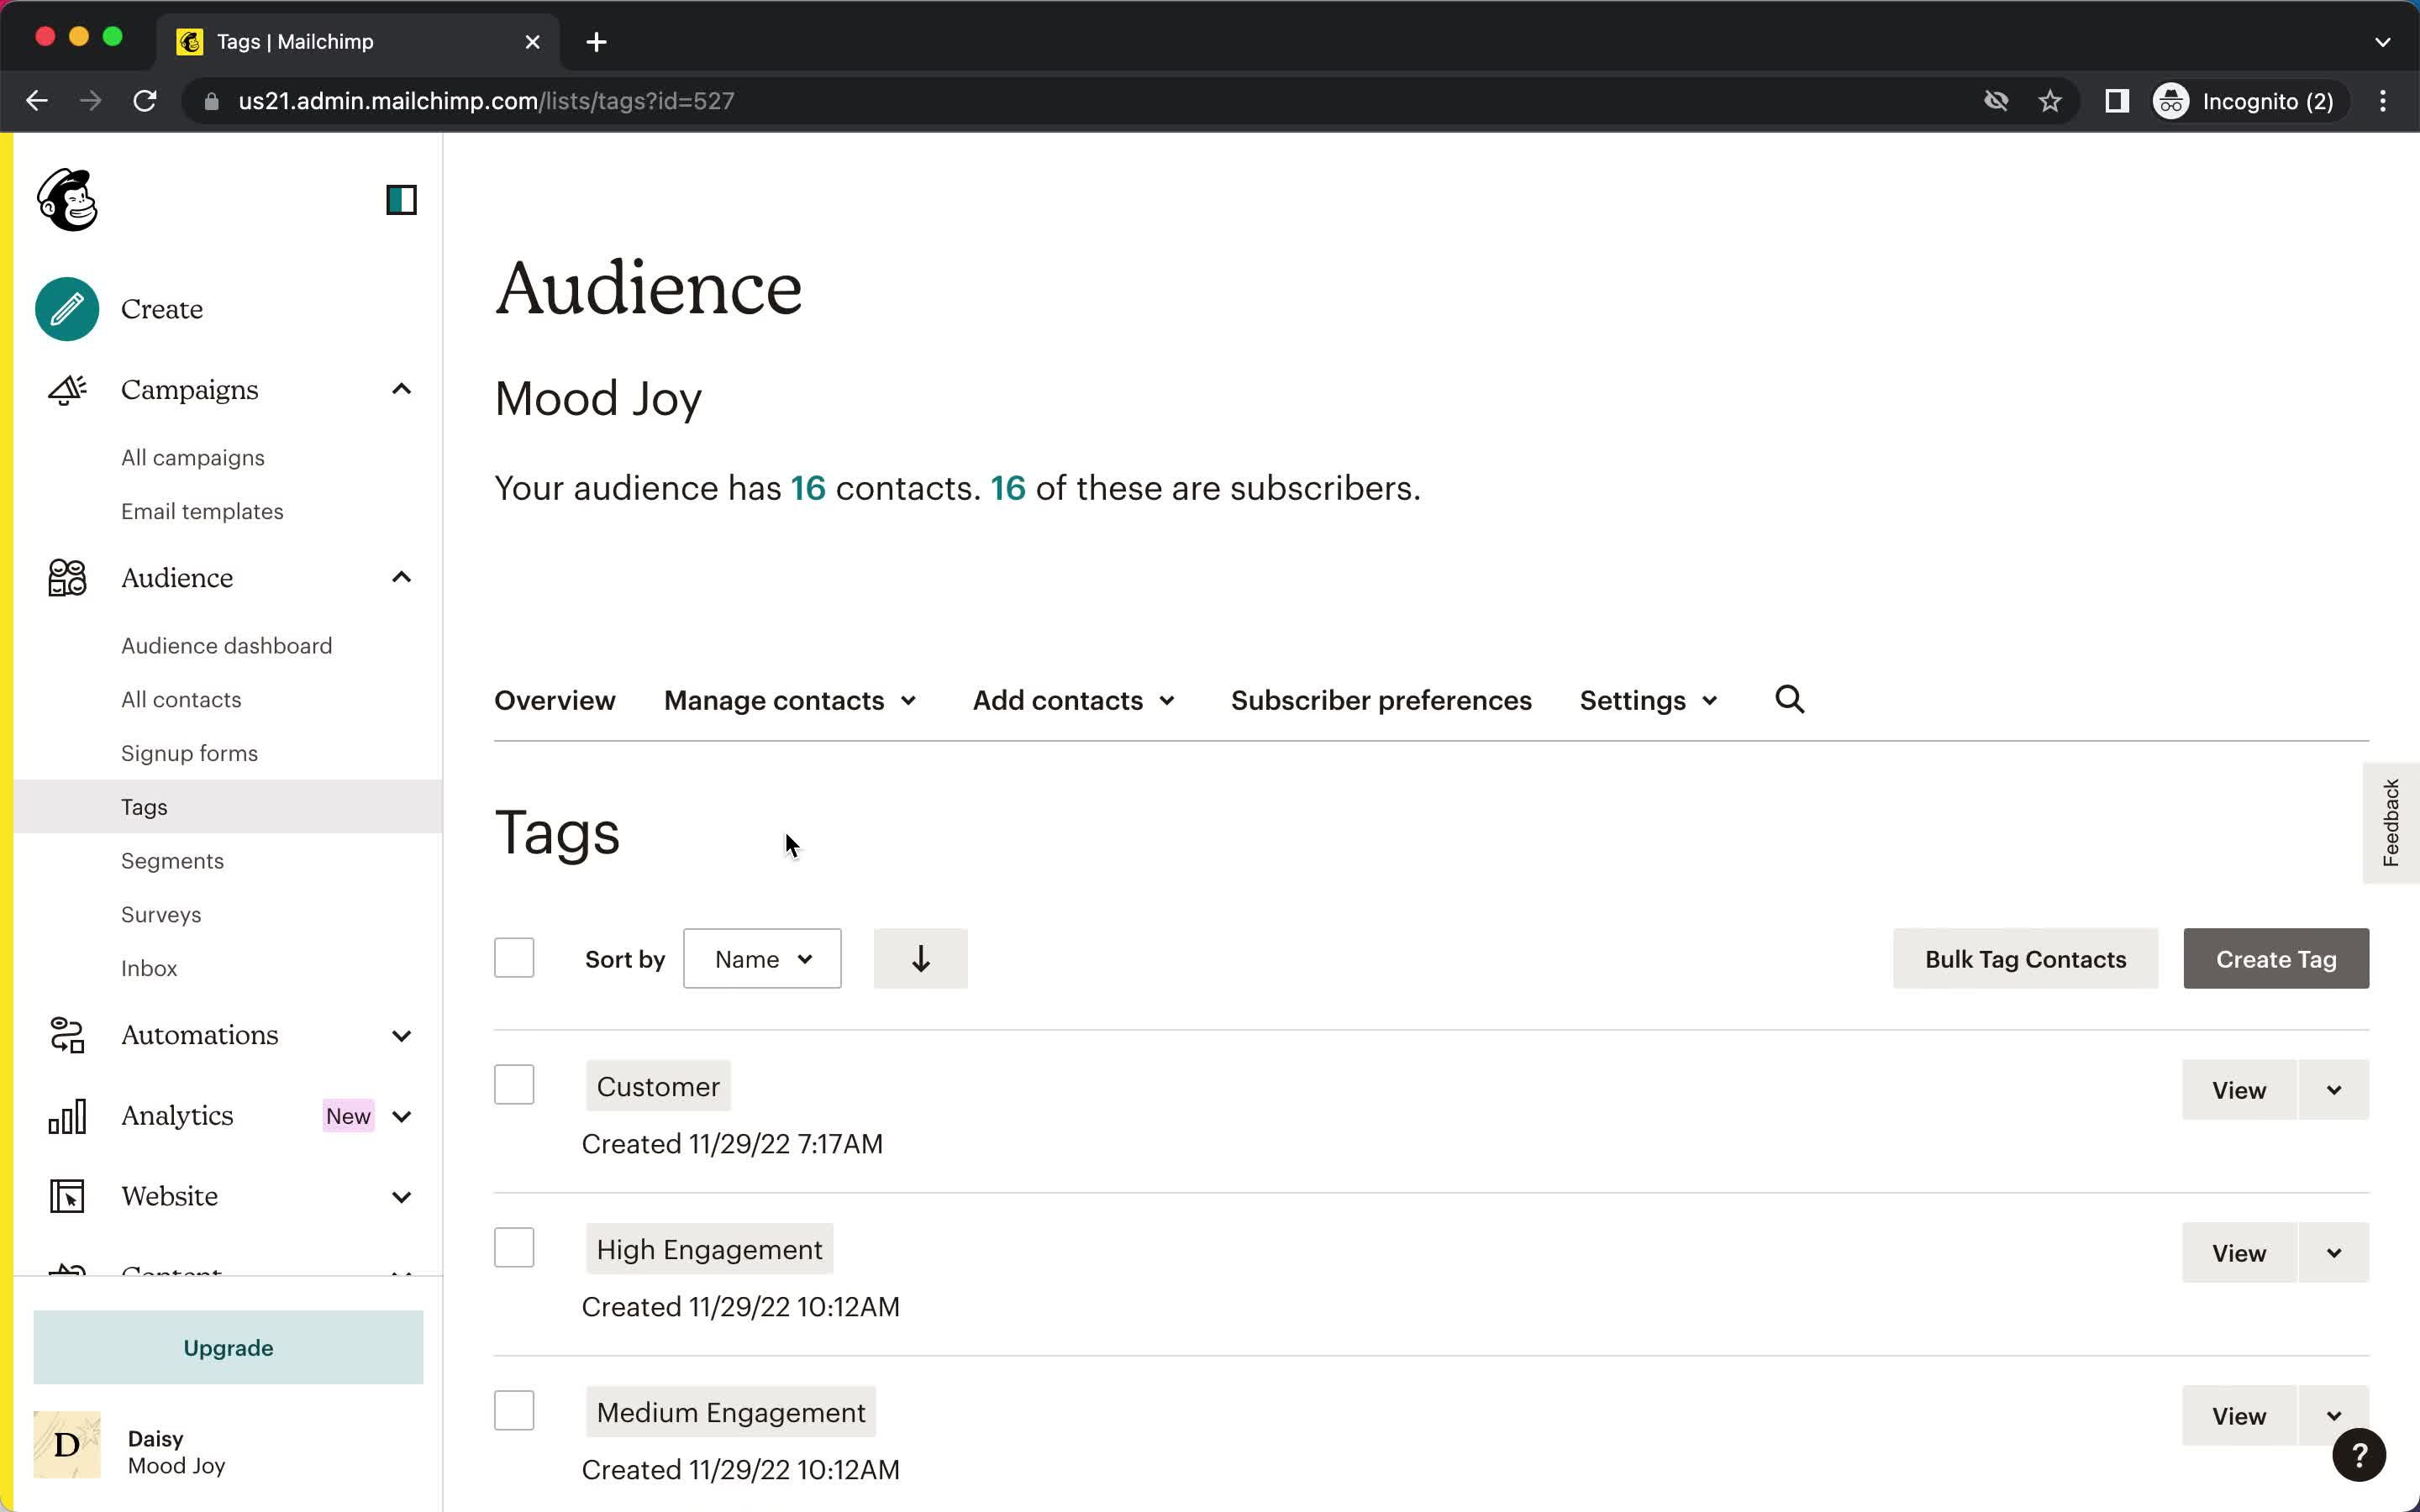The height and width of the screenshot is (1512, 2420).
Task: Open a new browser tab
Action: point(596,42)
